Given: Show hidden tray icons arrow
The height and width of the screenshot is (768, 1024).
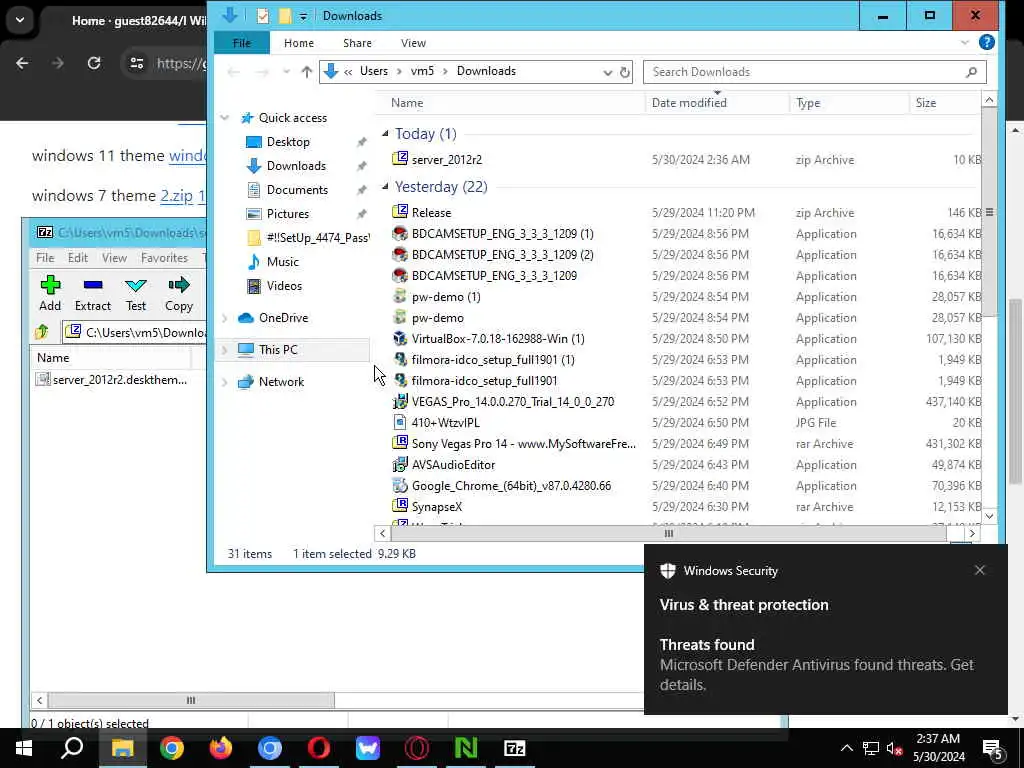Looking at the screenshot, I should tap(846, 748).
